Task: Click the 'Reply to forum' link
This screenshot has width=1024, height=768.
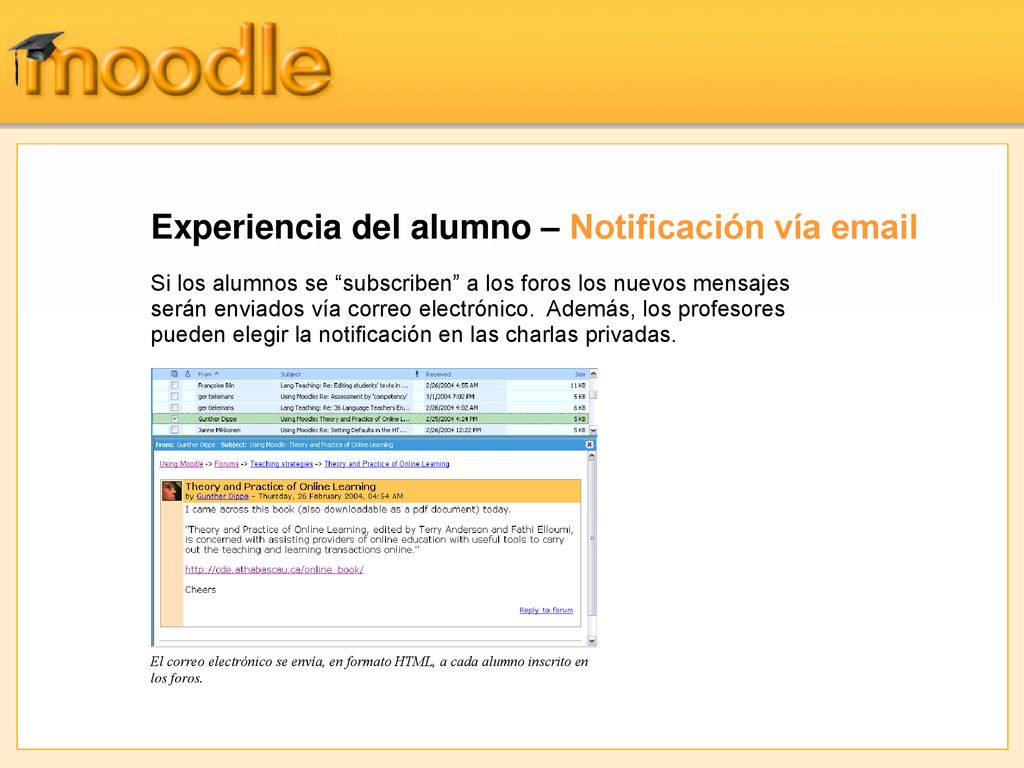Action: pos(546,610)
